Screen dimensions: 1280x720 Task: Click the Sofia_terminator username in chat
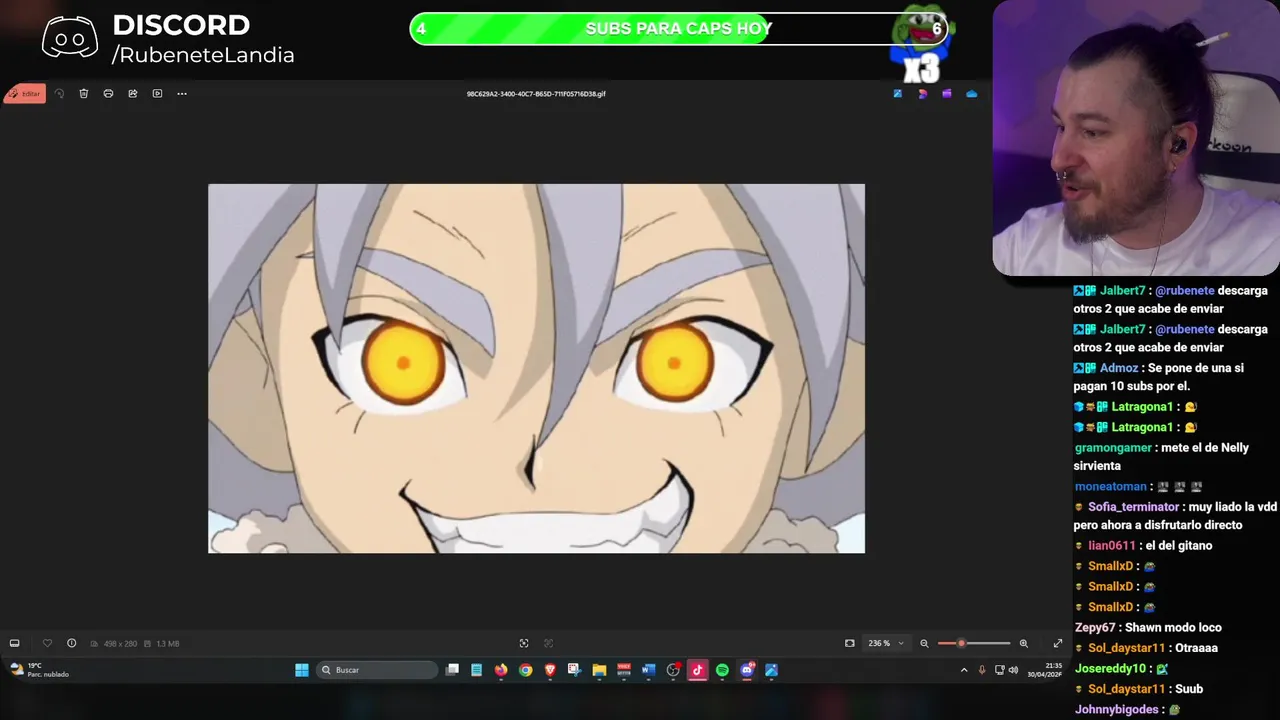tap(1133, 508)
